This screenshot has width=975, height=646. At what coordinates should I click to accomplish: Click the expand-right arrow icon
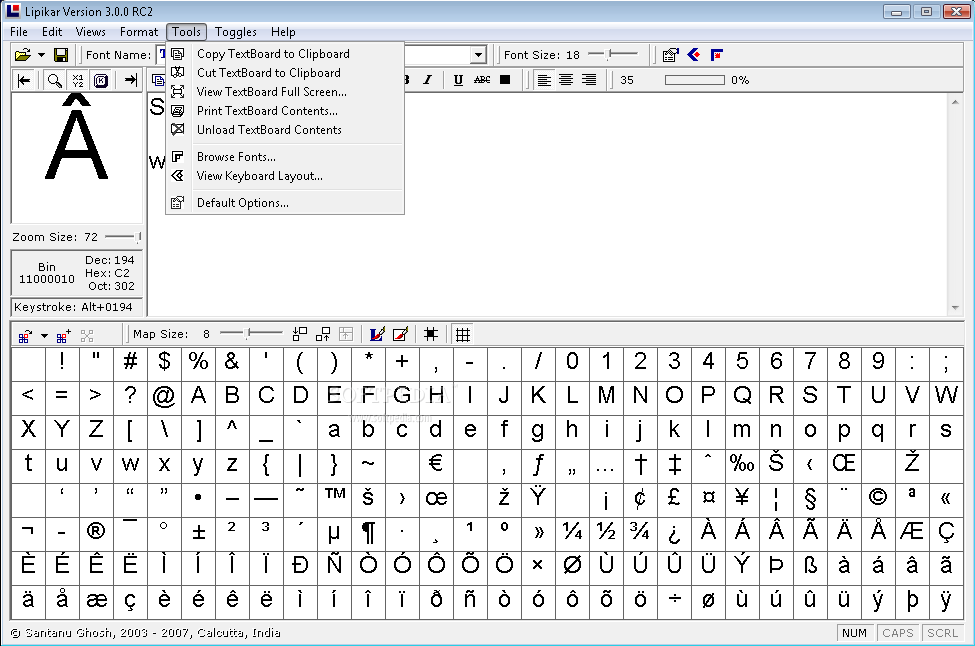coord(131,80)
